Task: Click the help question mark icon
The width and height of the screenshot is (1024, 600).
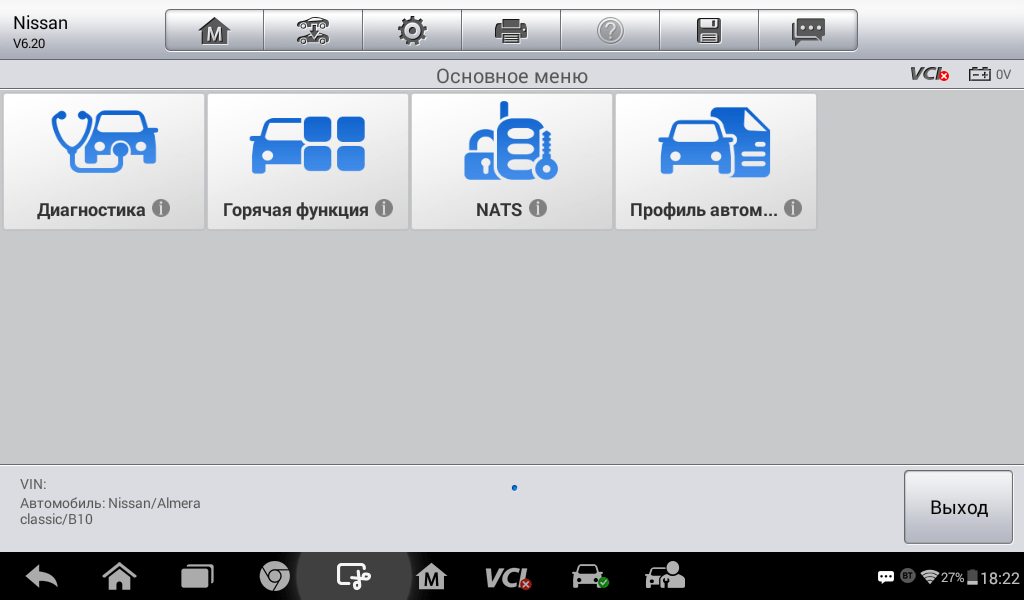Action: [610, 31]
